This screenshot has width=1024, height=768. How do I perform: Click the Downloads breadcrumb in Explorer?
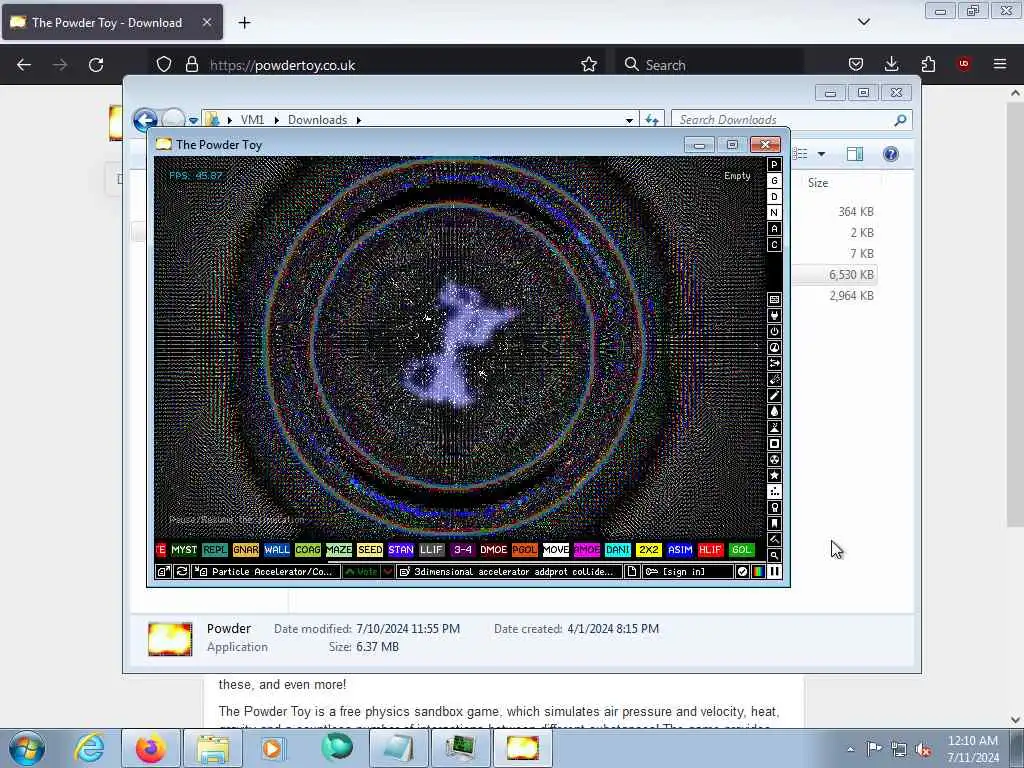[x=317, y=120]
